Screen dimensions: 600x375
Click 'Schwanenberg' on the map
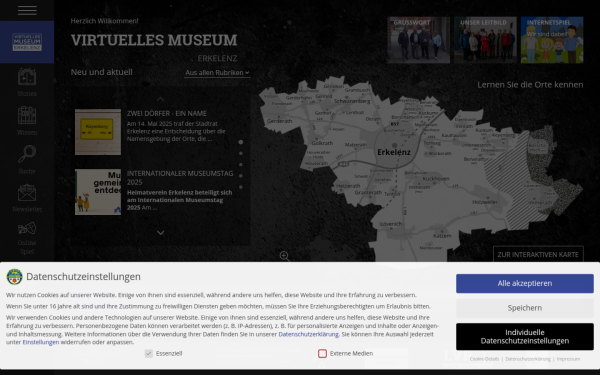[x=352, y=101]
